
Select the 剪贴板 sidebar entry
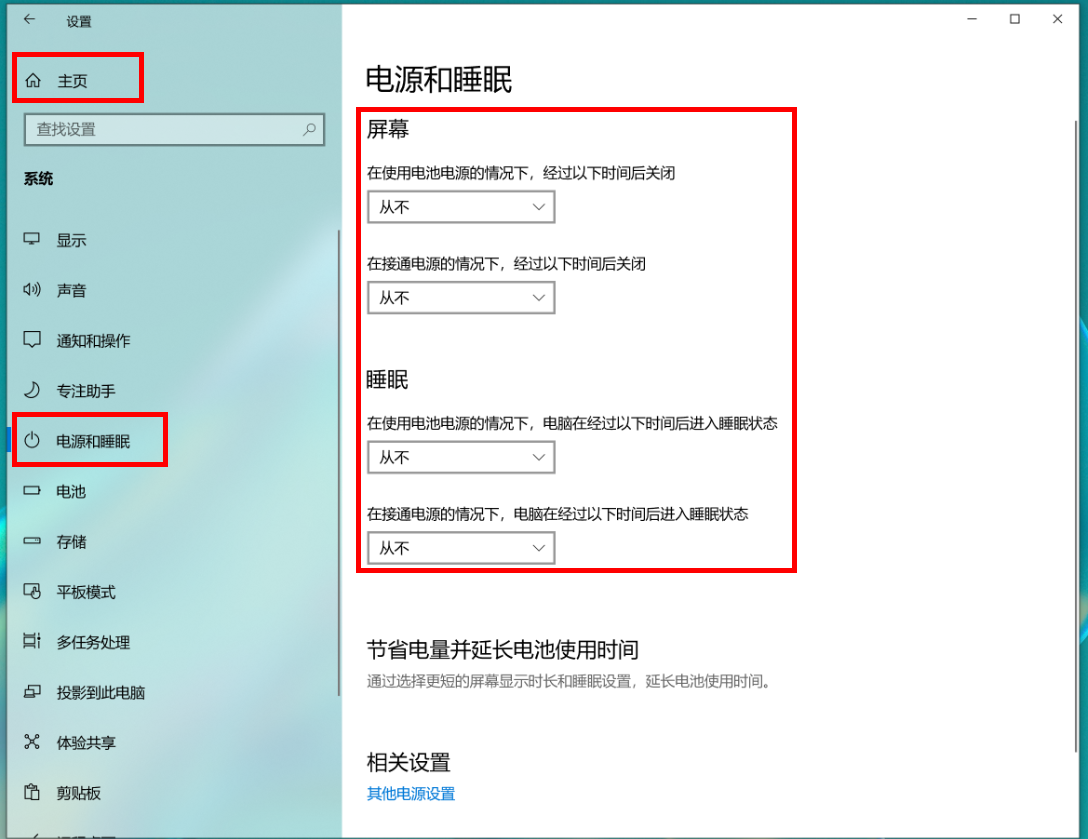pyautogui.click(x=79, y=793)
